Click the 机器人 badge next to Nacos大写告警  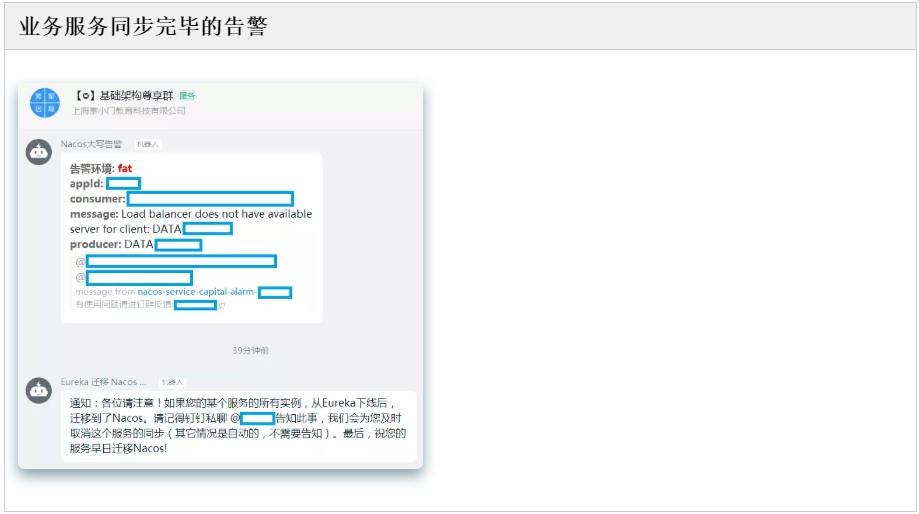[x=148, y=144]
